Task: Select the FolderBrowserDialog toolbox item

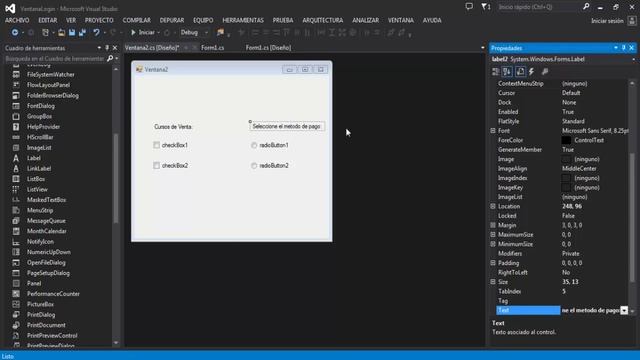Action: [x=53, y=96]
